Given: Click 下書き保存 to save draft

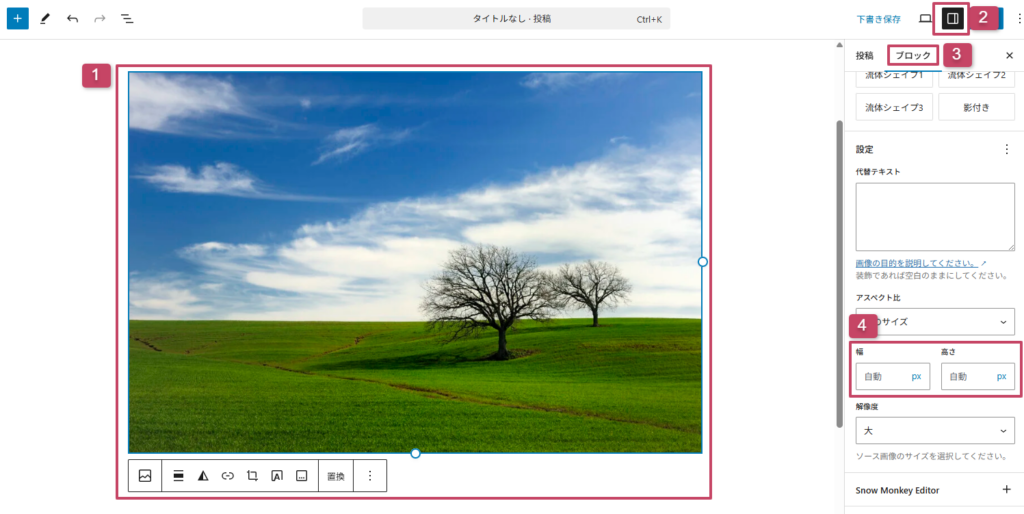Looking at the screenshot, I should [878, 19].
